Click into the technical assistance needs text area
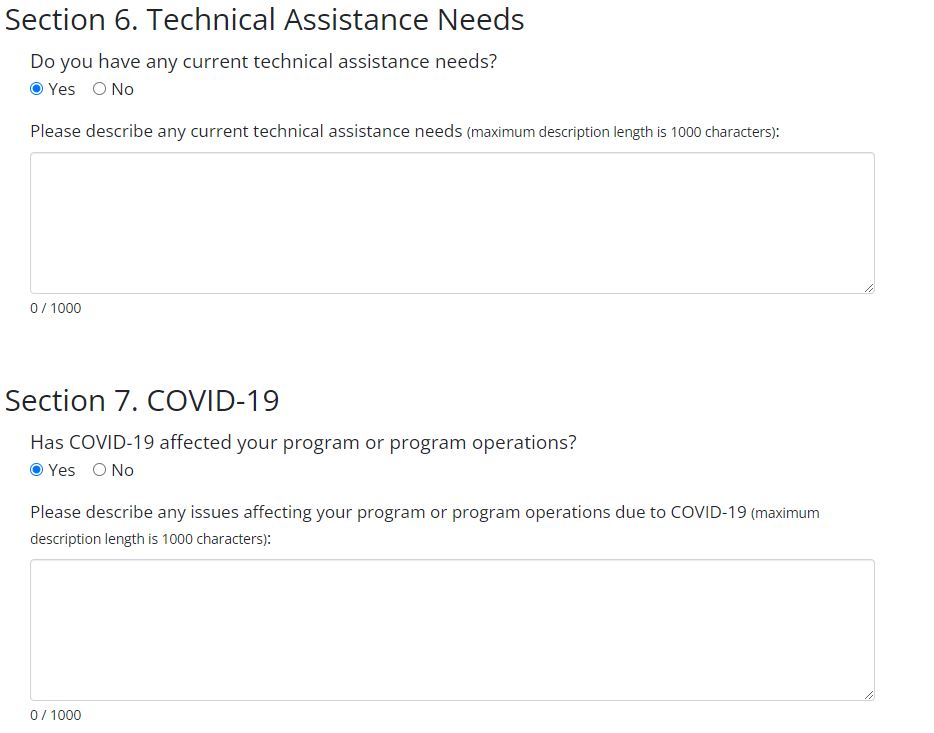This screenshot has width=934, height=733. [x=452, y=223]
